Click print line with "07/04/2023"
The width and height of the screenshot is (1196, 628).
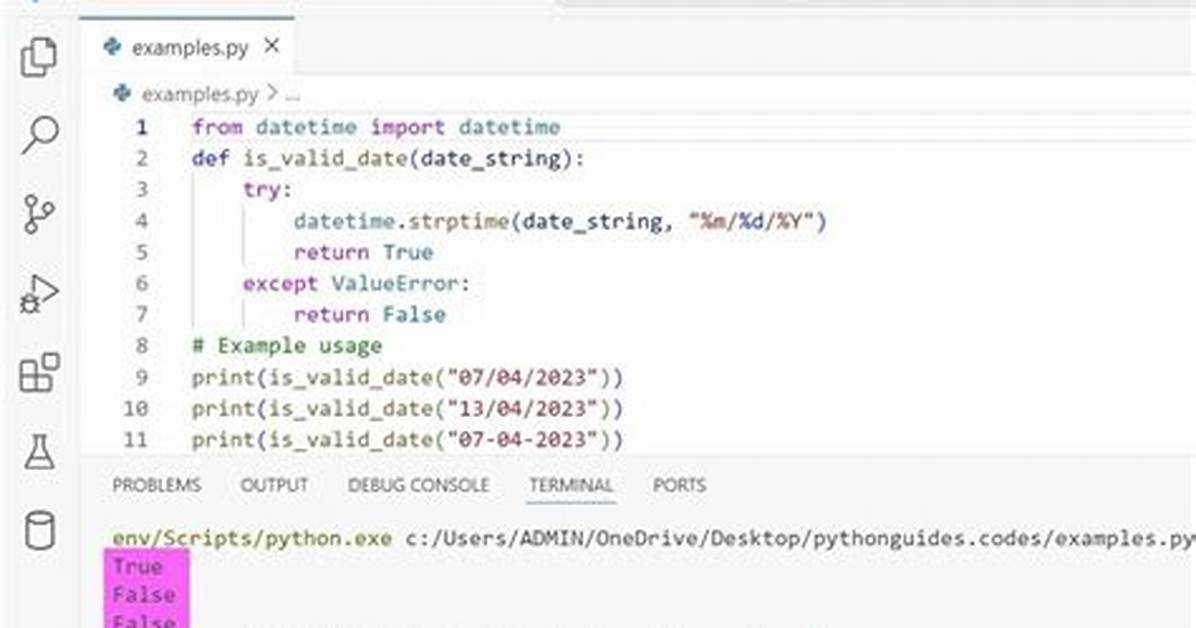(407, 377)
